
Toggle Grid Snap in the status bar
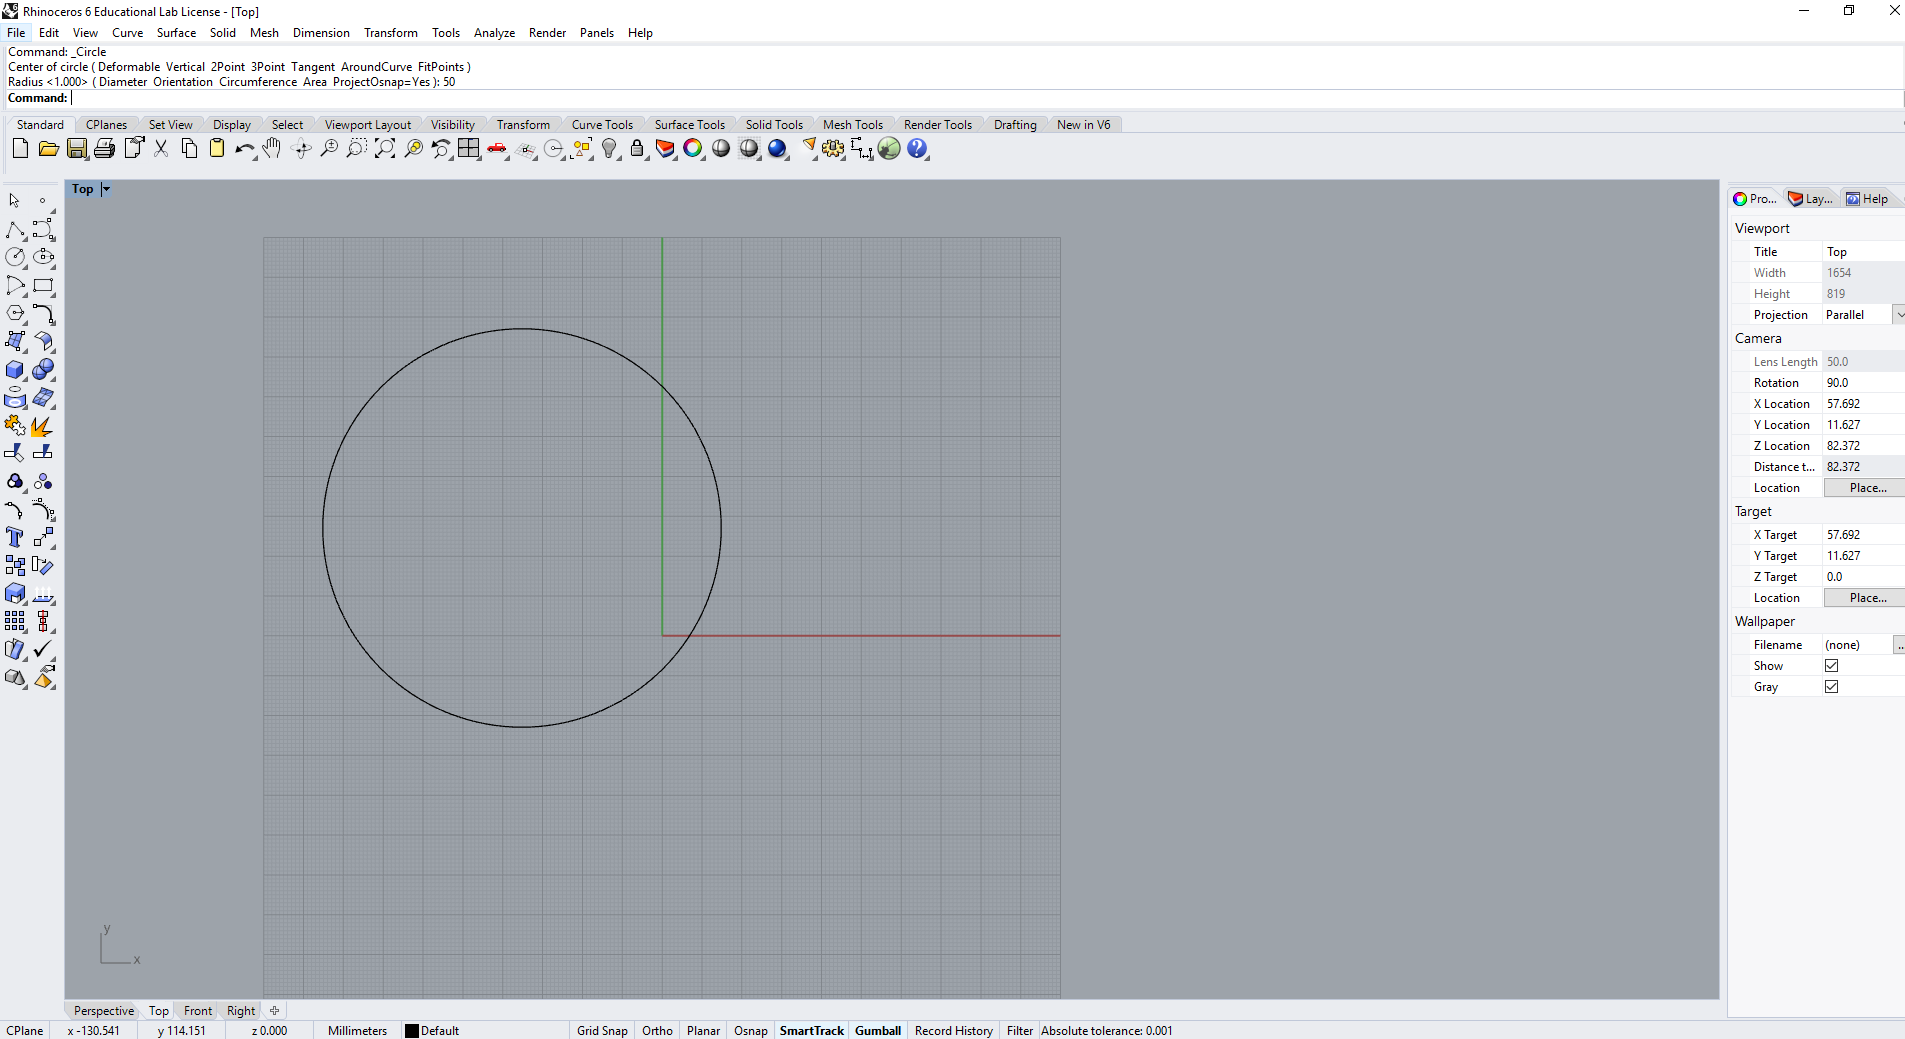click(x=602, y=1031)
